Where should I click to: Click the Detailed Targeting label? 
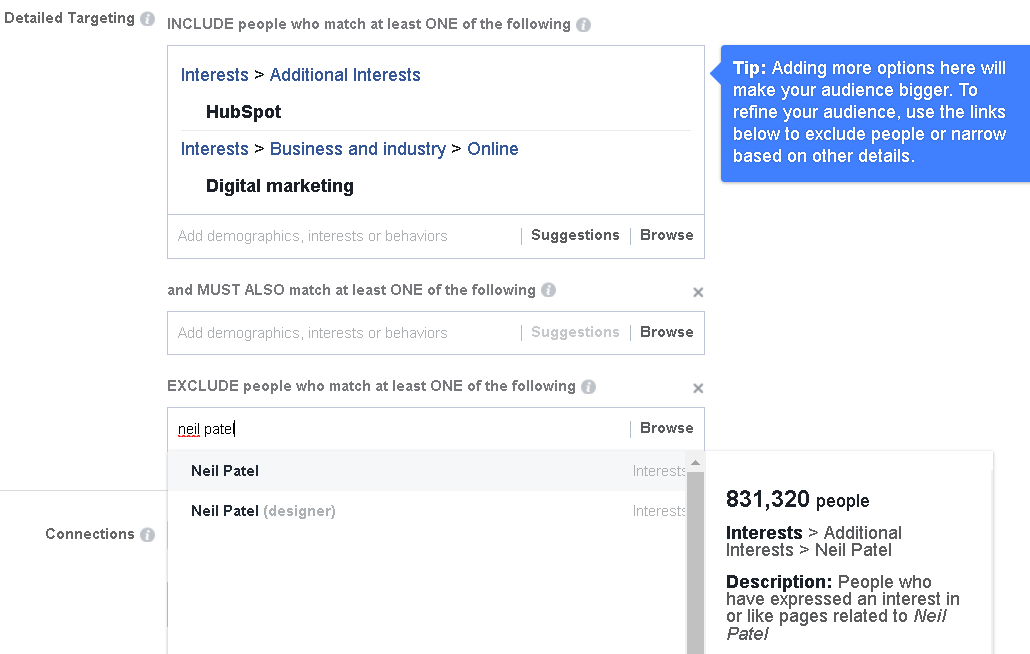70,18
